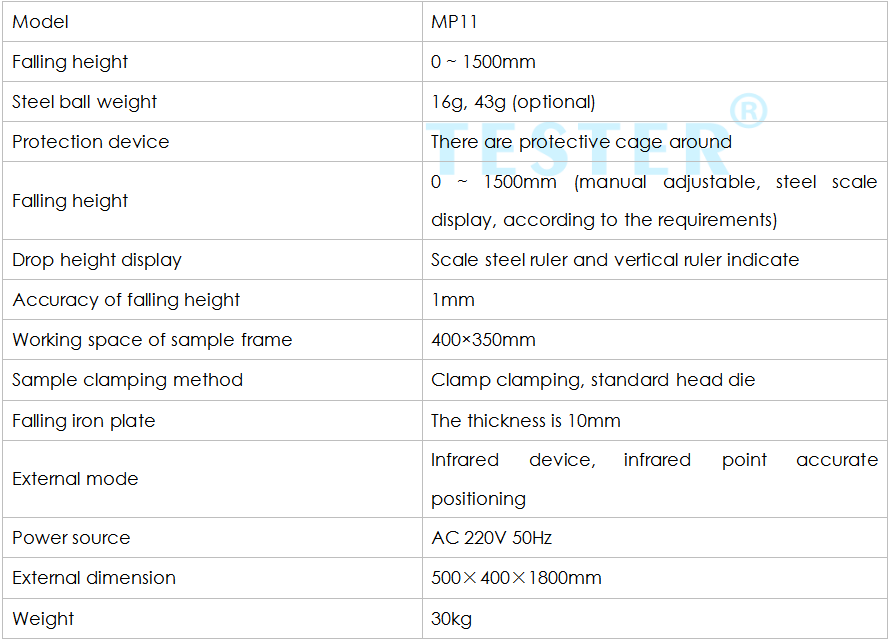Screen dimensions: 890x642
Task: Click the Model label cell
Action: pyautogui.click(x=212, y=22)
